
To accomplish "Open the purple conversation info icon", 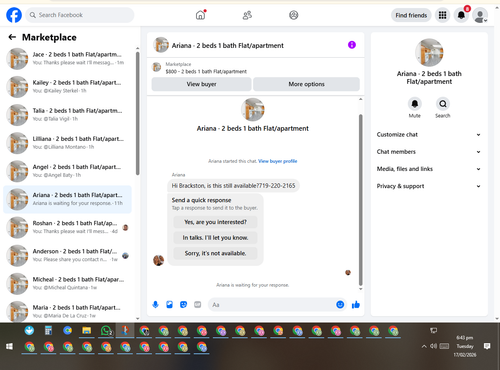I will (352, 45).
